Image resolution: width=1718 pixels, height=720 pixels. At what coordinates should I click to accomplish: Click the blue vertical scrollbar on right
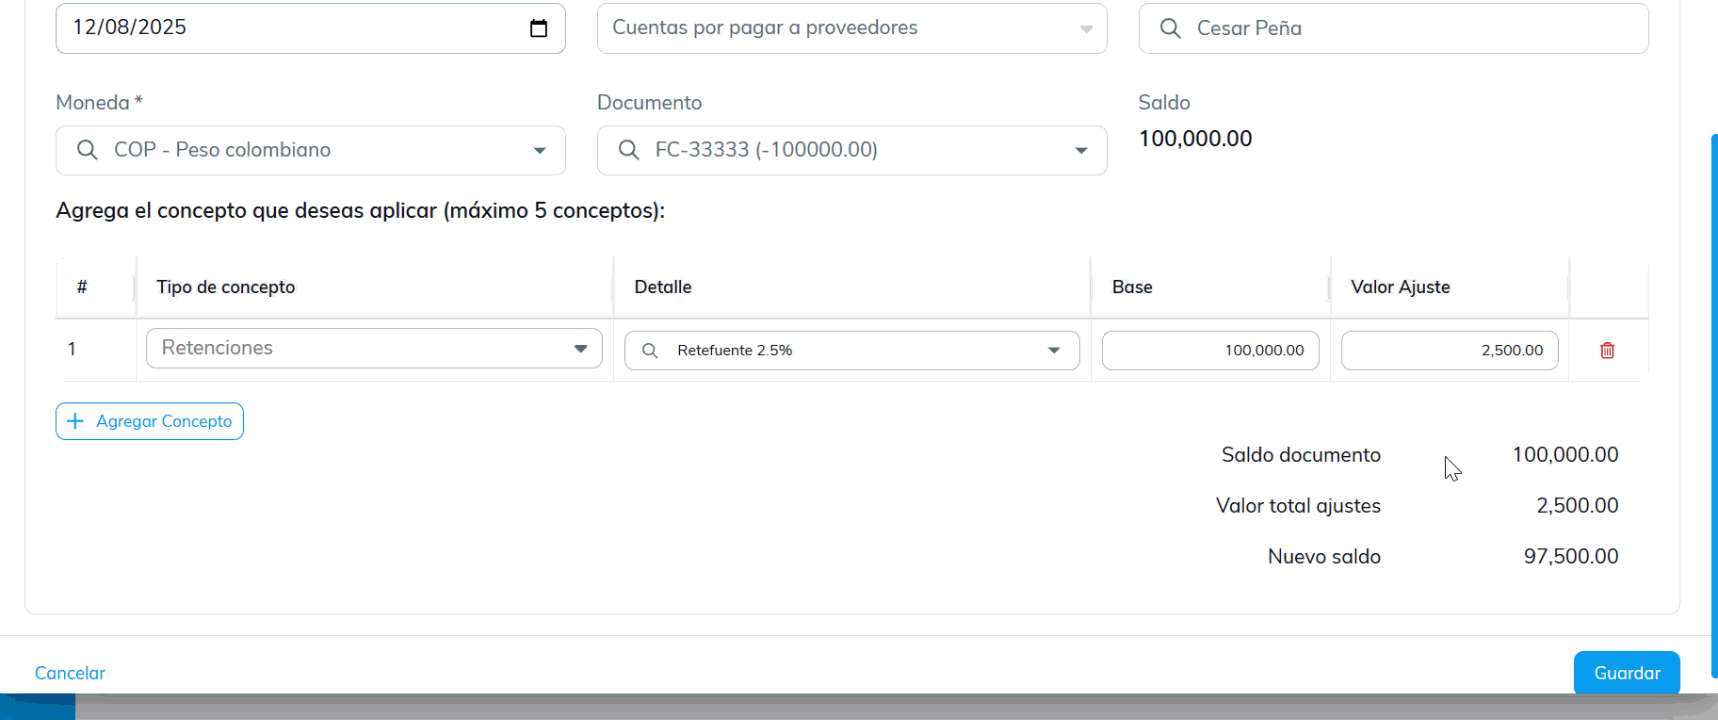(x=1713, y=400)
